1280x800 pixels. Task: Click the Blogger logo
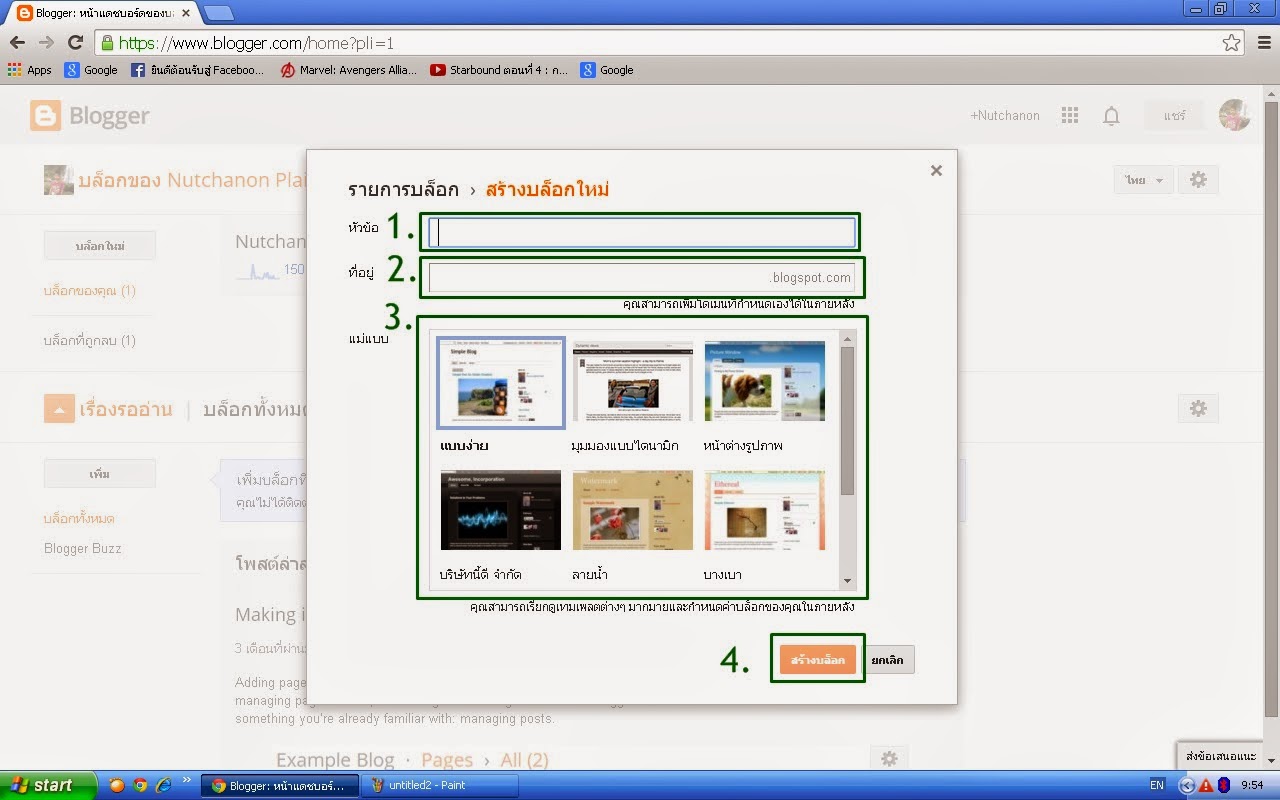(x=90, y=116)
